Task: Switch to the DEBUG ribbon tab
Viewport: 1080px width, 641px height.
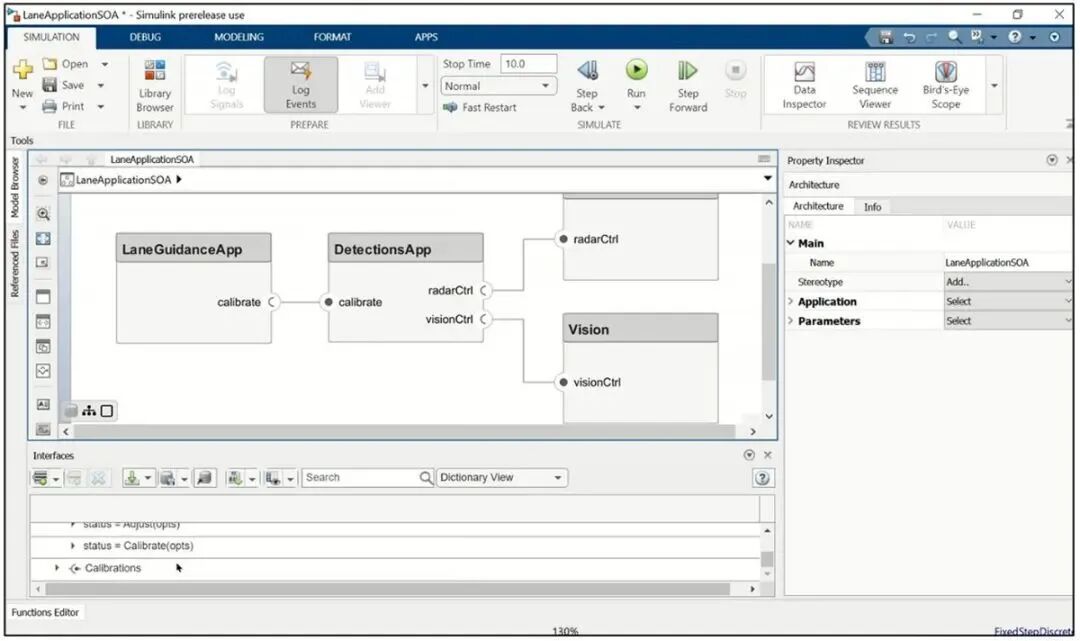Action: [x=145, y=37]
